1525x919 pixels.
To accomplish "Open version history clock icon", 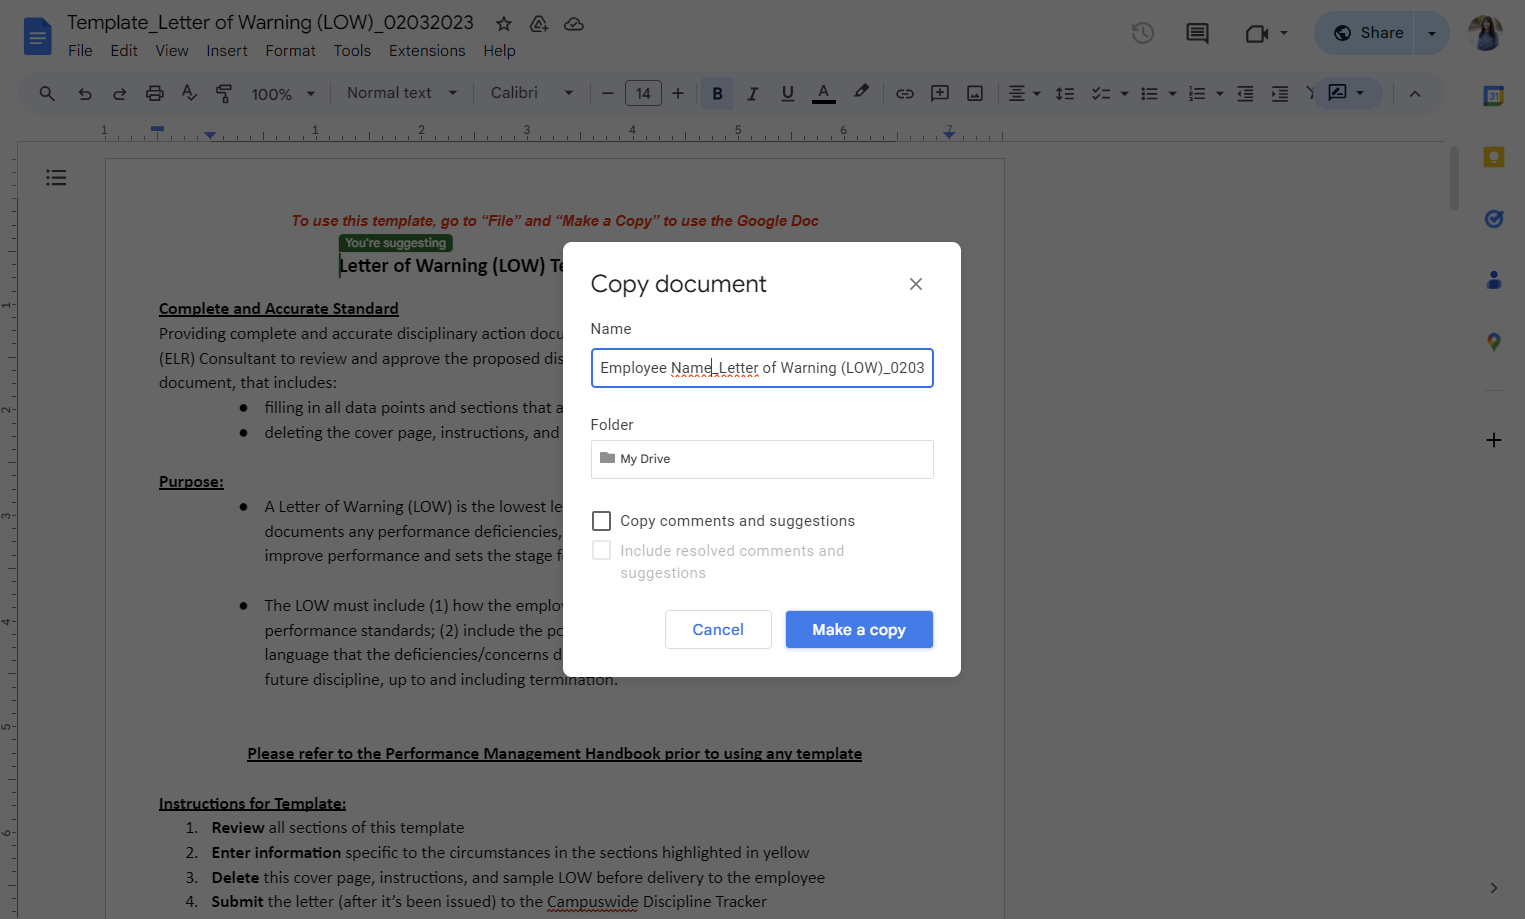I will coord(1143,33).
